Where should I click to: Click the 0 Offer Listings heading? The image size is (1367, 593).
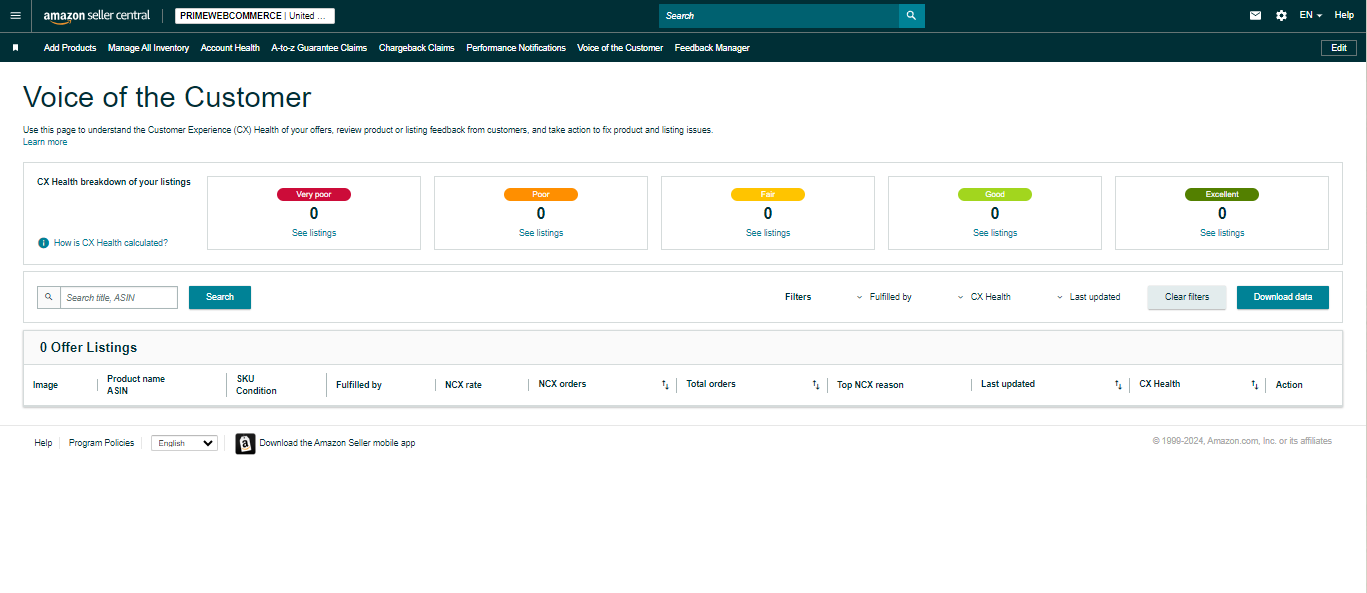click(x=88, y=347)
